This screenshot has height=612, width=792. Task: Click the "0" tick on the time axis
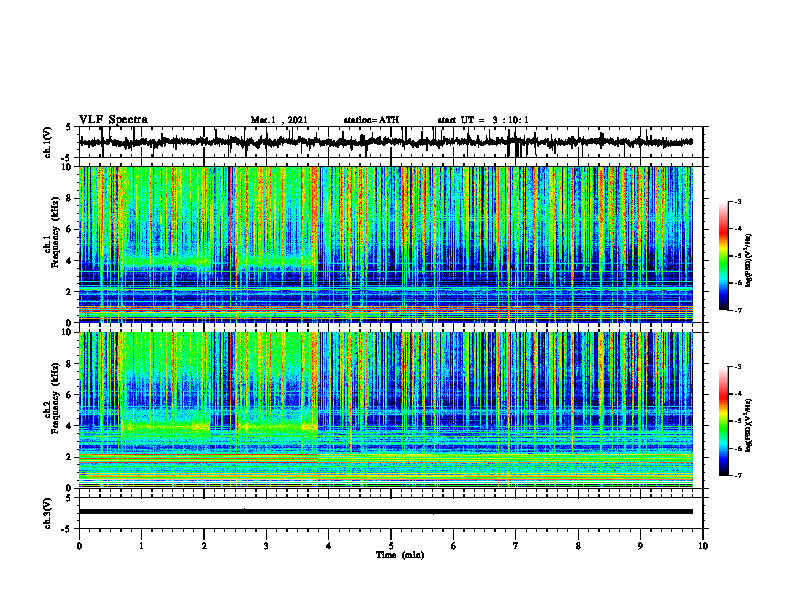(79, 546)
